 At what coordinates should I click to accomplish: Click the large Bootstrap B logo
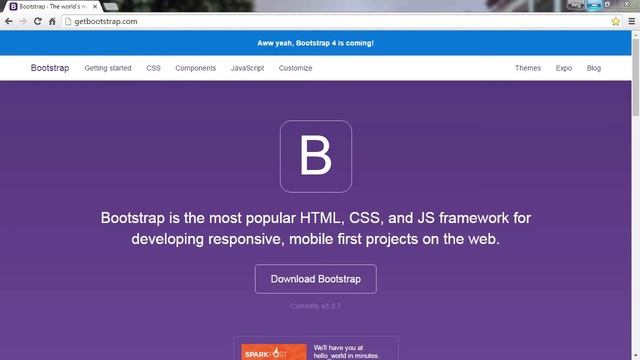[x=316, y=156]
